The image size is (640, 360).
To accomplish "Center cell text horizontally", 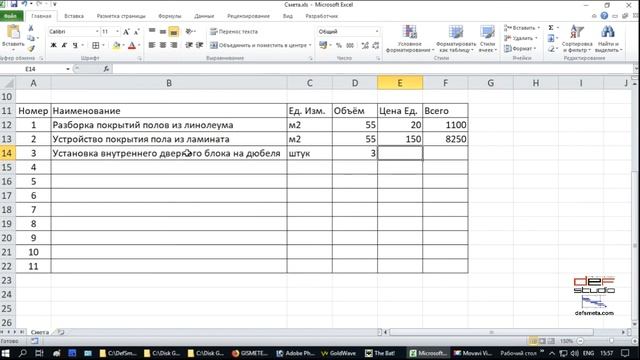I will pyautogui.click(x=162, y=45).
